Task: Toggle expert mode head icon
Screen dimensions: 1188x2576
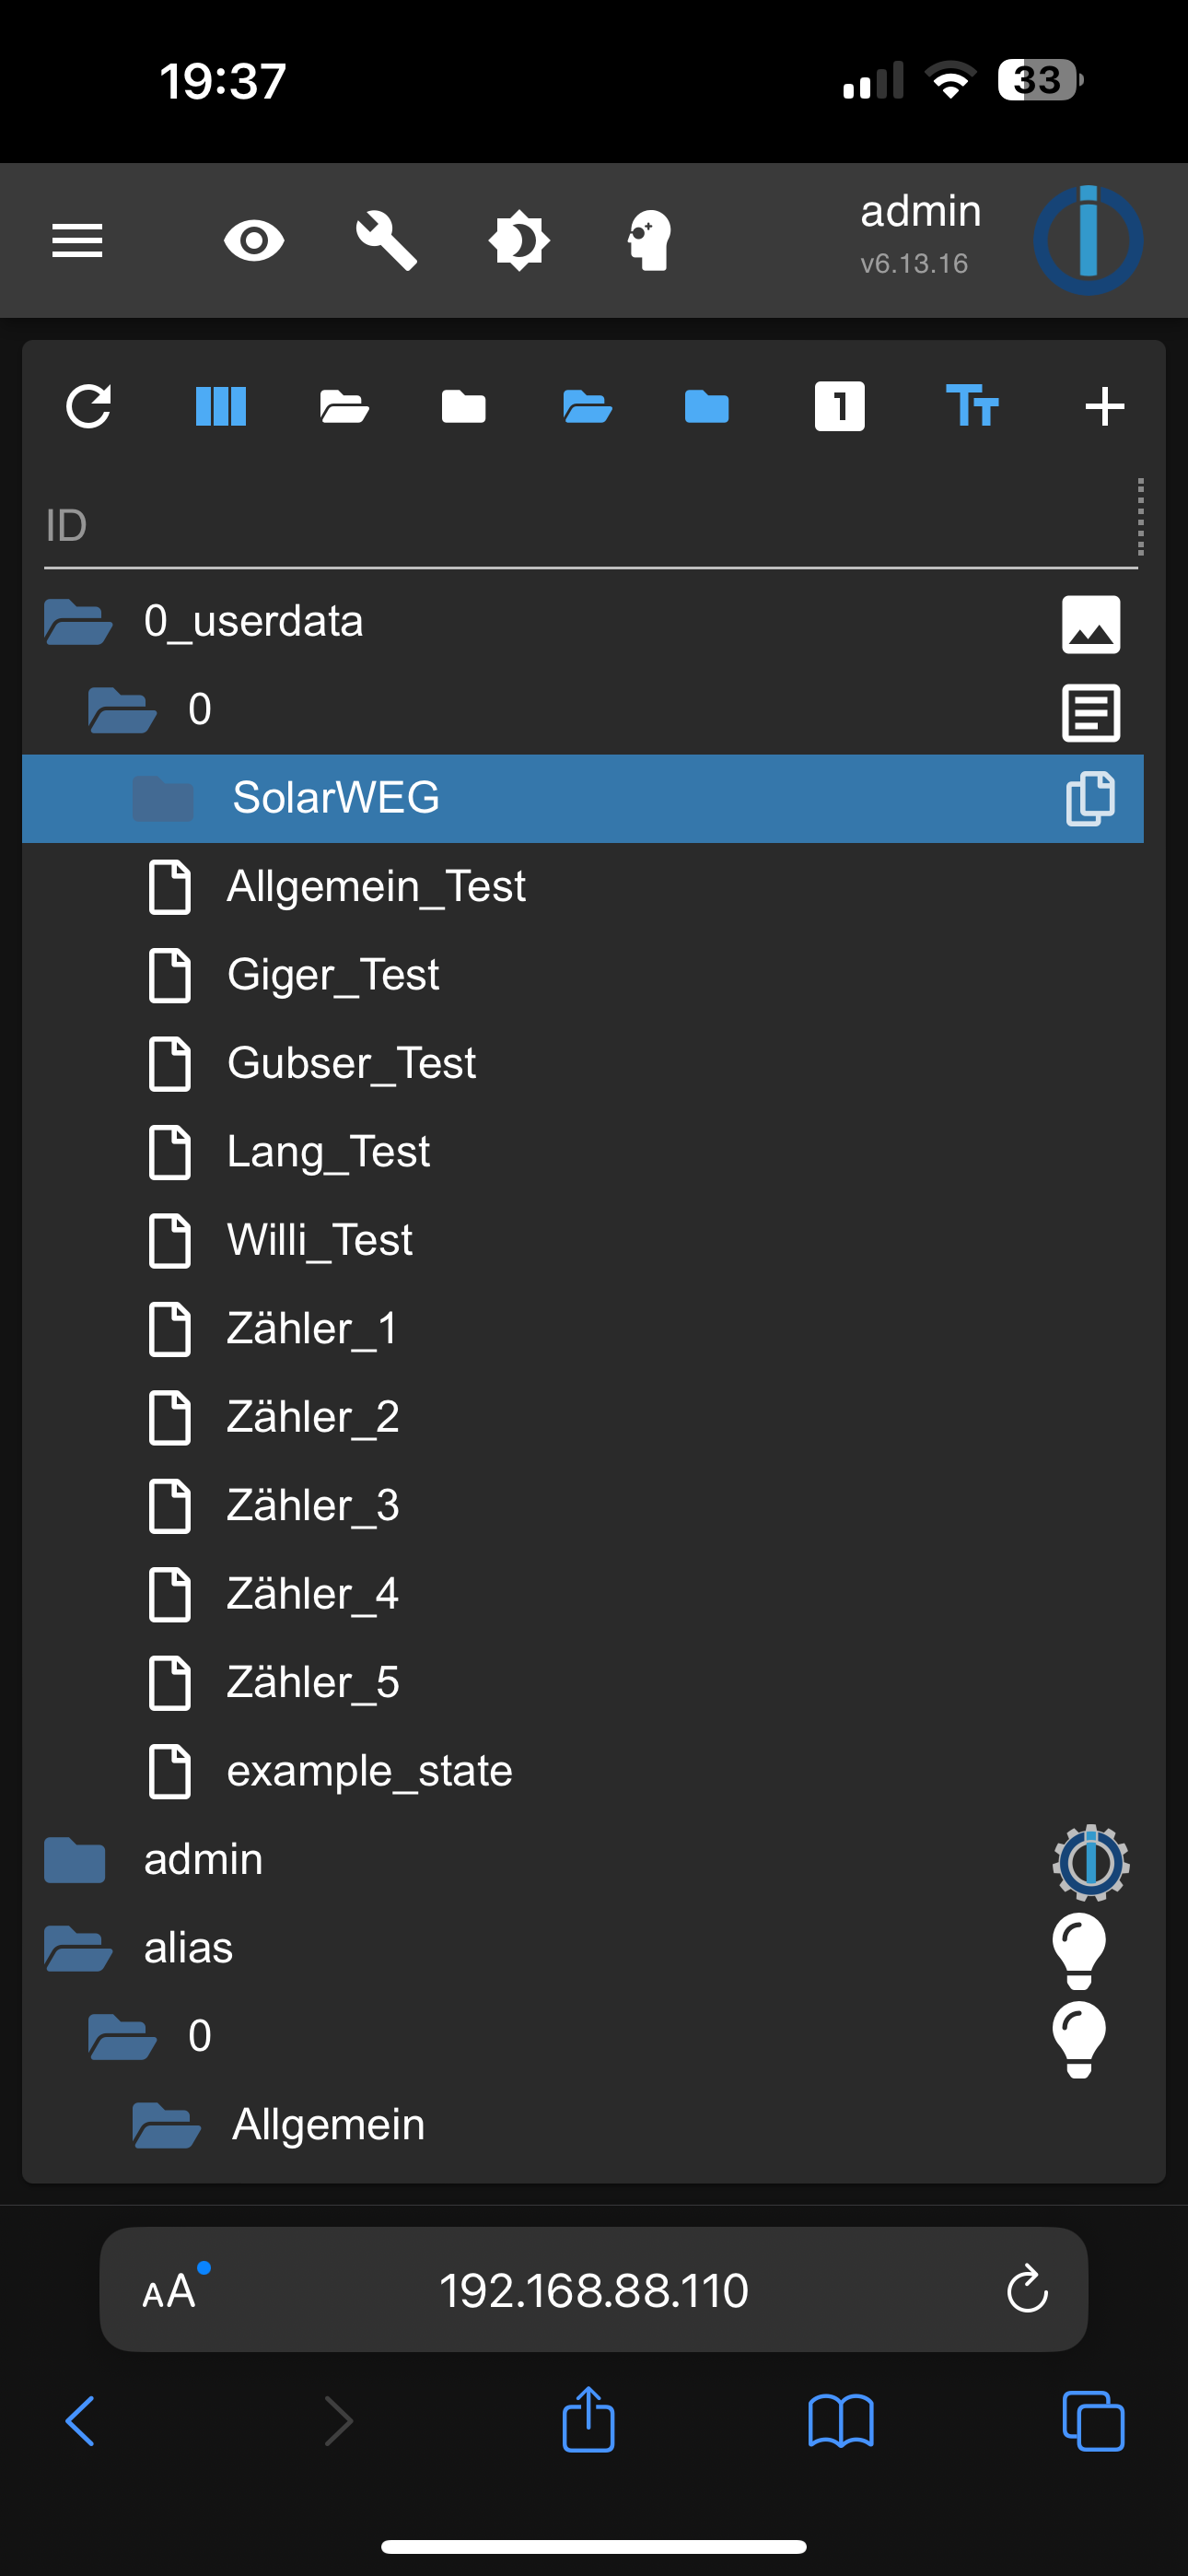Action: 650,241
